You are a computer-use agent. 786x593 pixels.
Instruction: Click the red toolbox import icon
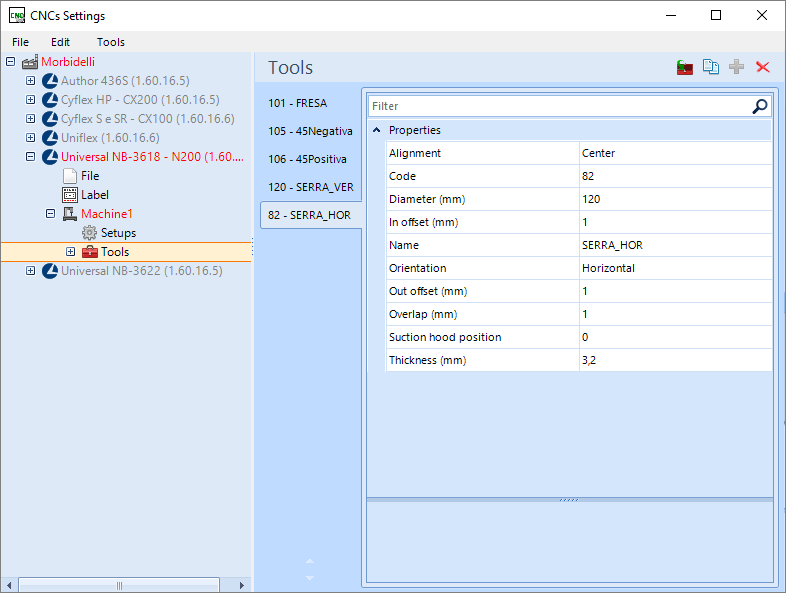pyautogui.click(x=685, y=67)
